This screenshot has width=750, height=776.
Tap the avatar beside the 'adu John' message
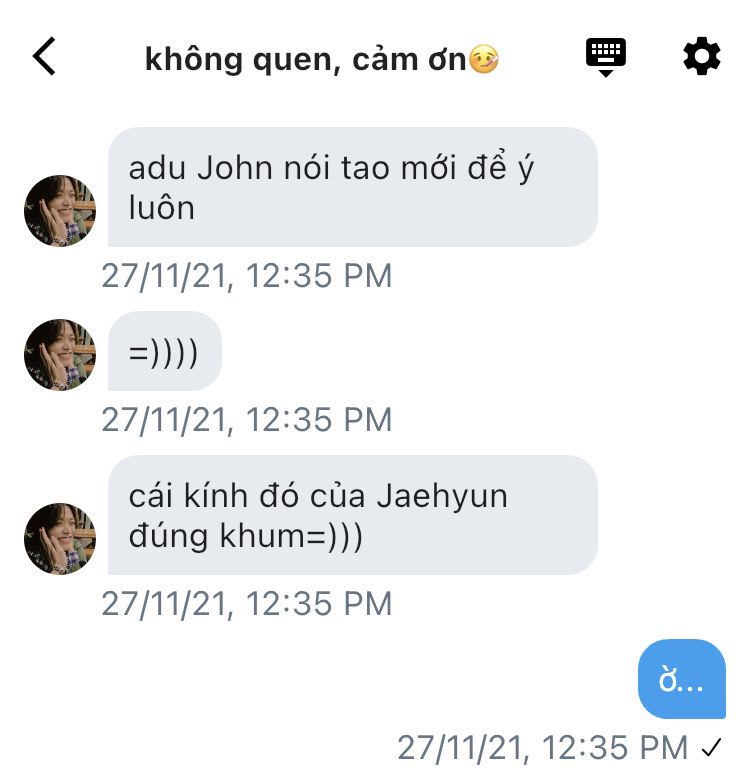click(x=60, y=211)
